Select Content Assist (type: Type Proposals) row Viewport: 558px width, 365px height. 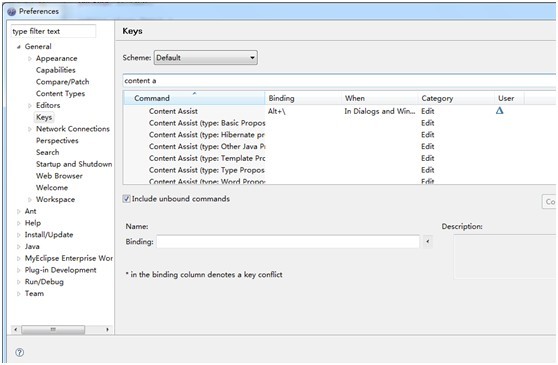pos(339,170)
